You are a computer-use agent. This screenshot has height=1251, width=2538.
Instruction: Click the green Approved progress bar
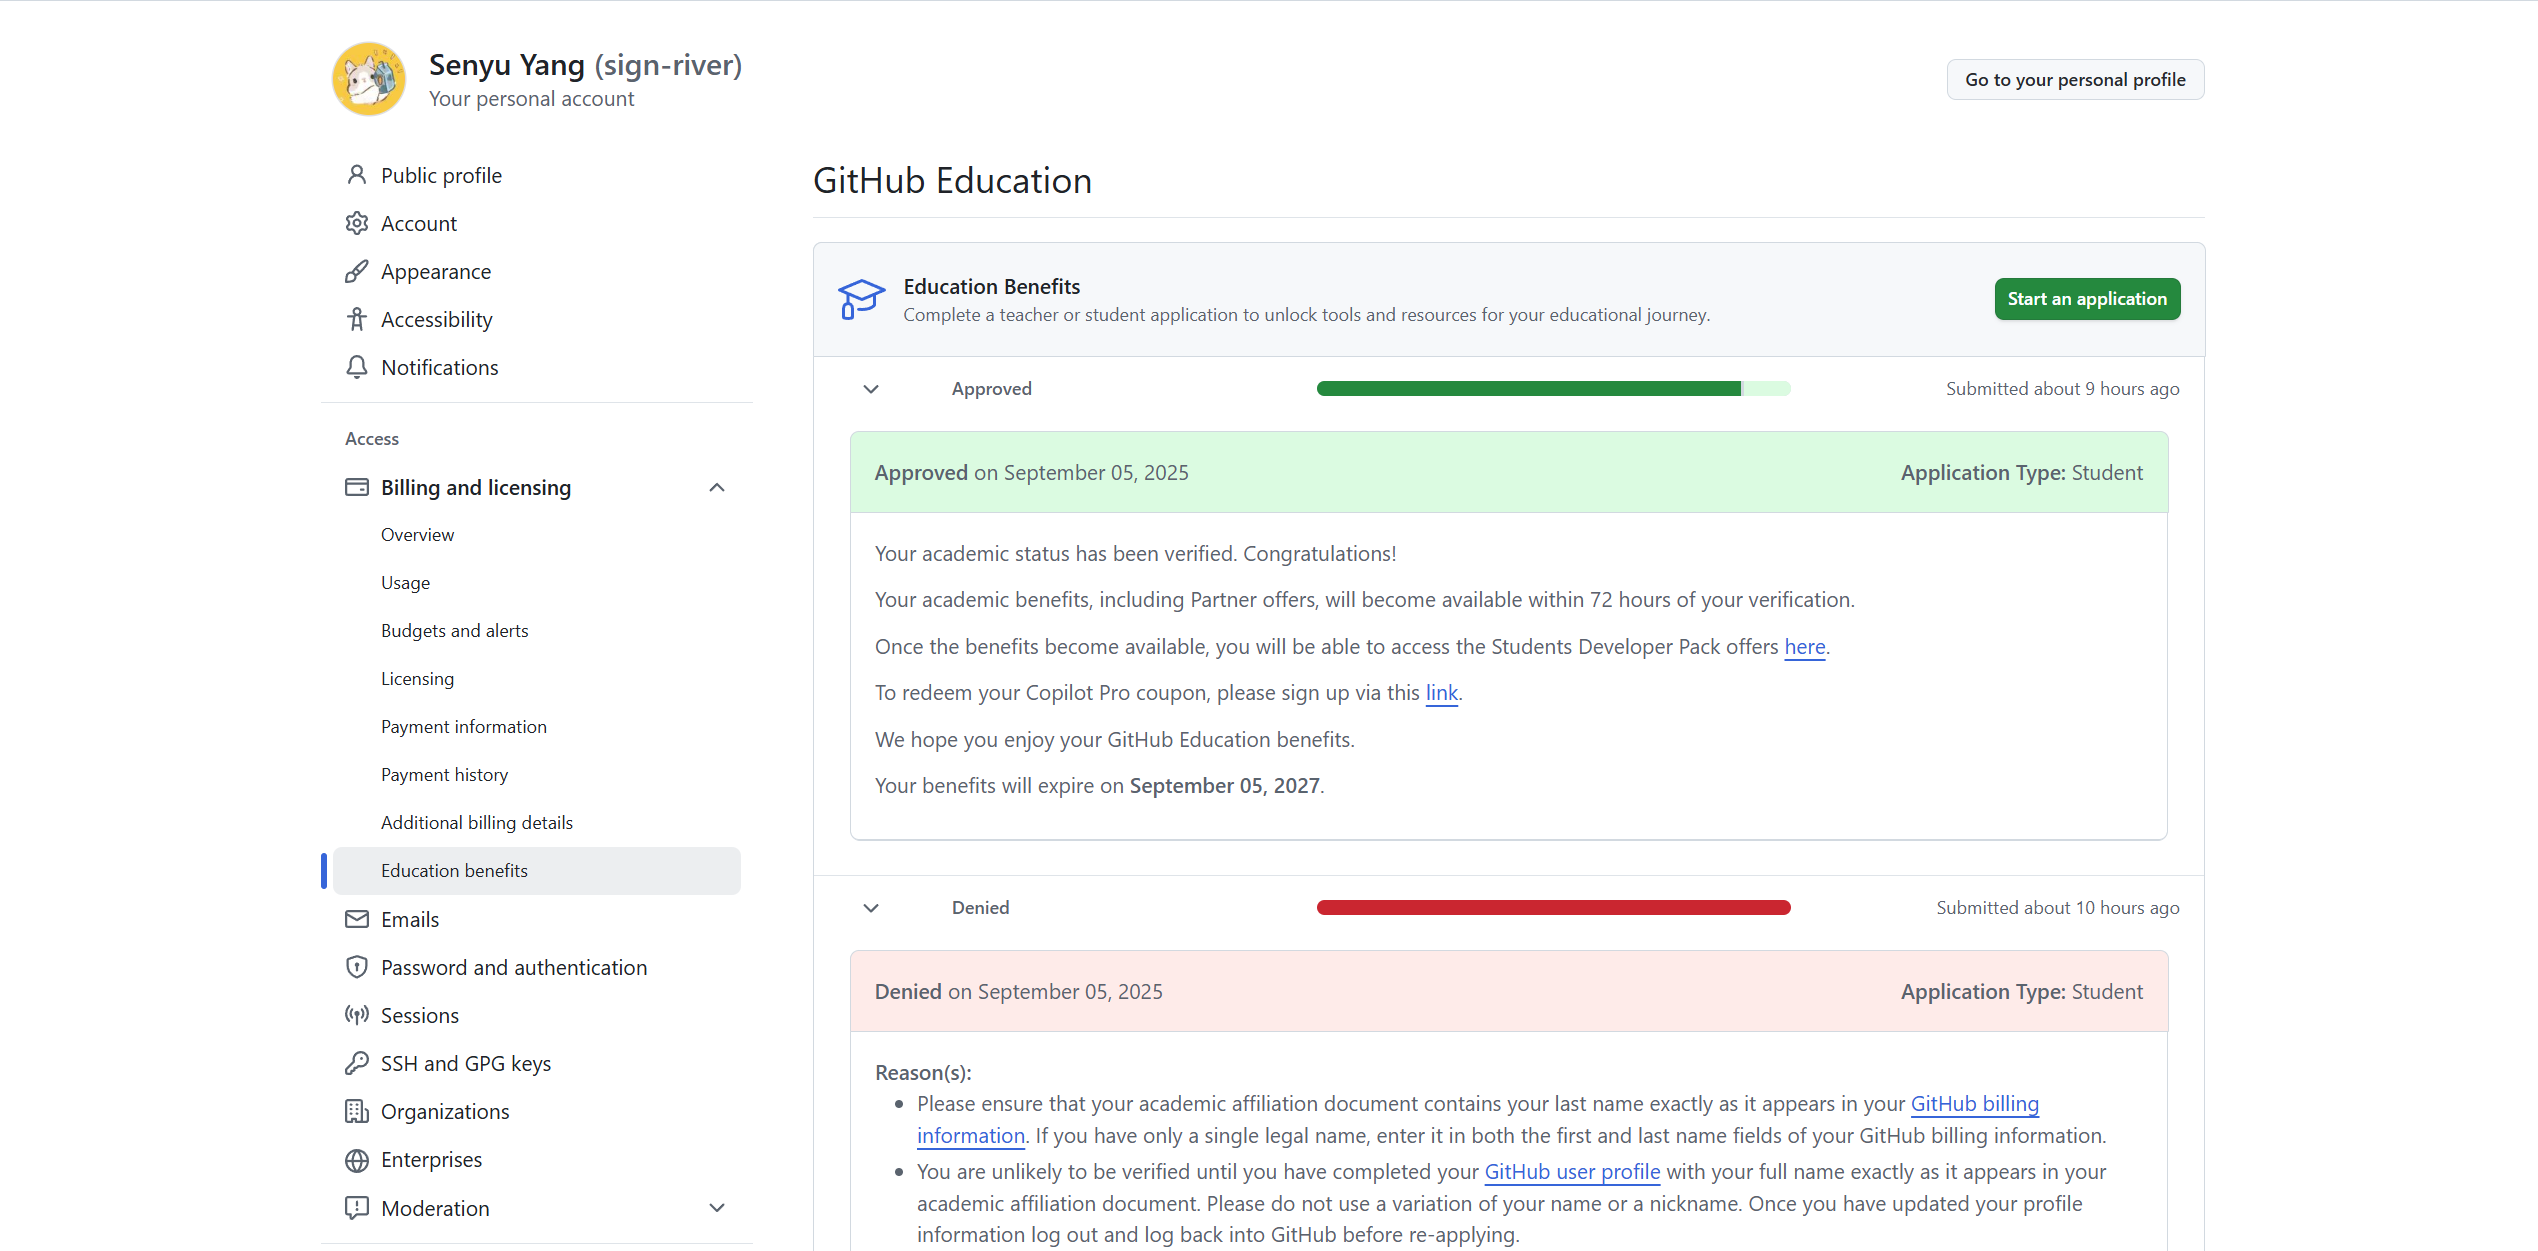pos(1553,389)
